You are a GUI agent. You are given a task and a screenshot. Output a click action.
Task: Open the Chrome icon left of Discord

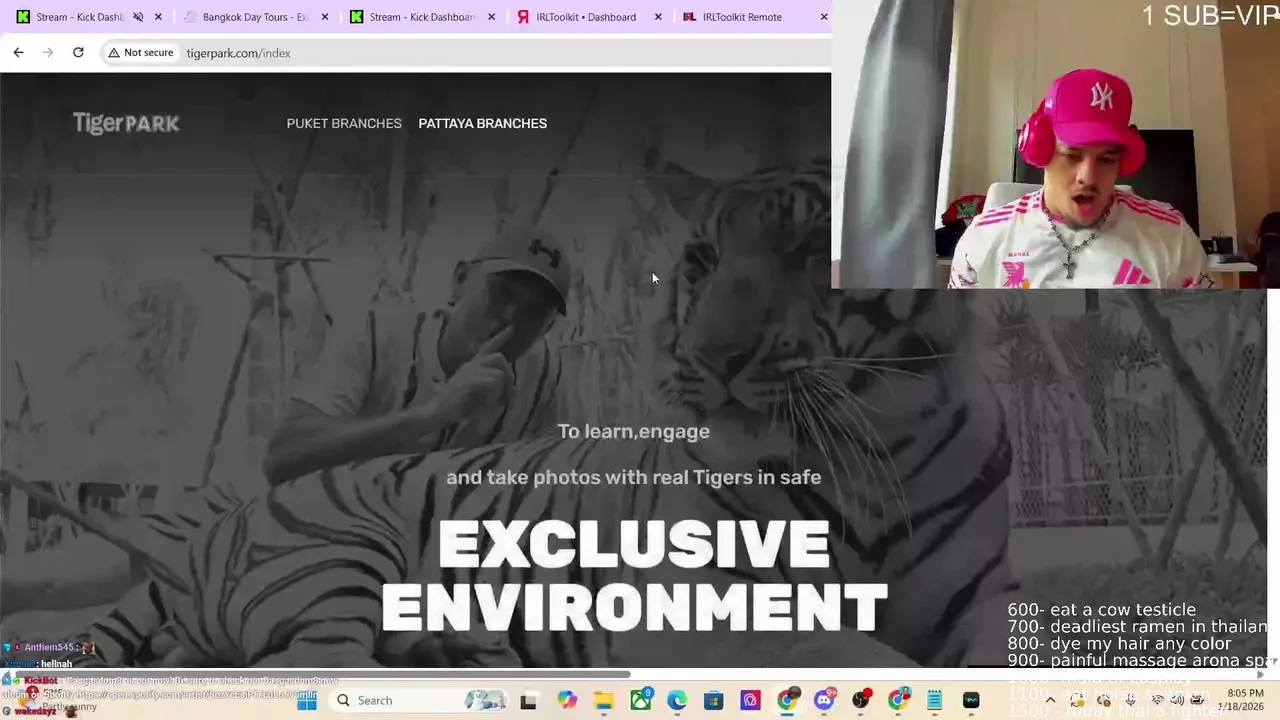[788, 701]
